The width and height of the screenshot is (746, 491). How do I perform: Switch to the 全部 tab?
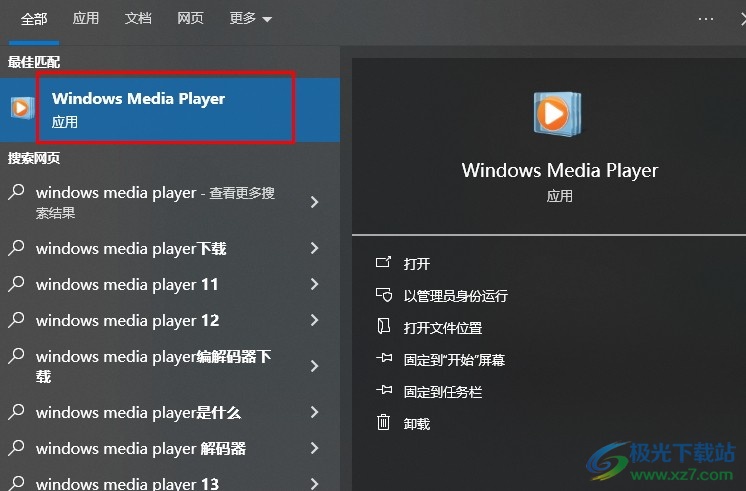point(34,19)
